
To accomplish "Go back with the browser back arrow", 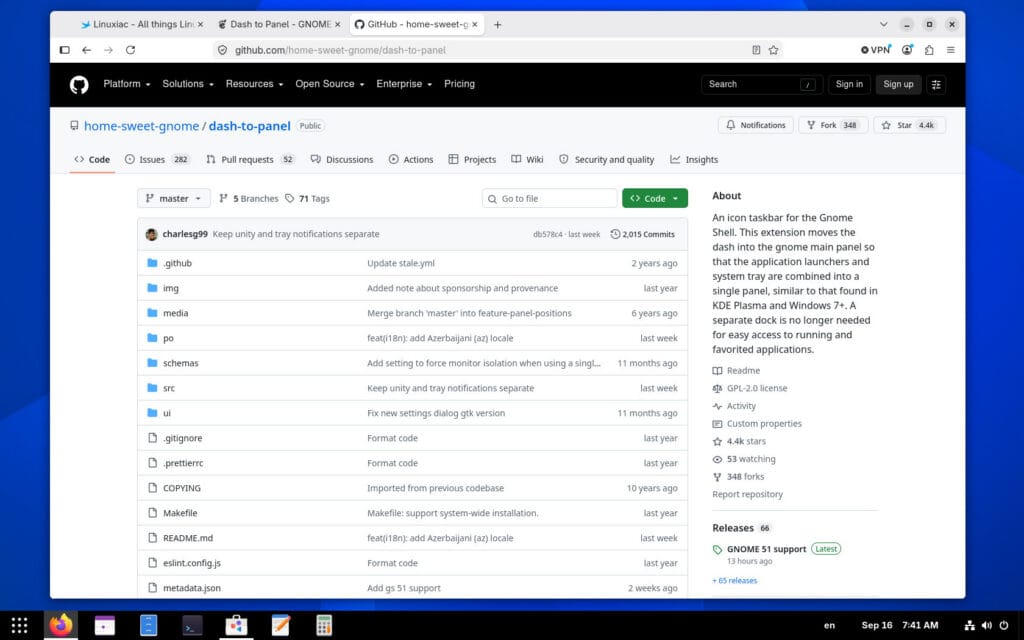I will pyautogui.click(x=86, y=50).
